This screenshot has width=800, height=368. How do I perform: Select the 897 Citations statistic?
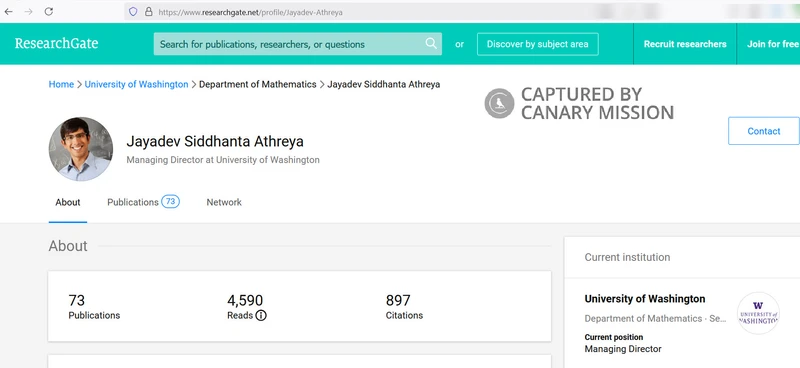[x=404, y=307]
